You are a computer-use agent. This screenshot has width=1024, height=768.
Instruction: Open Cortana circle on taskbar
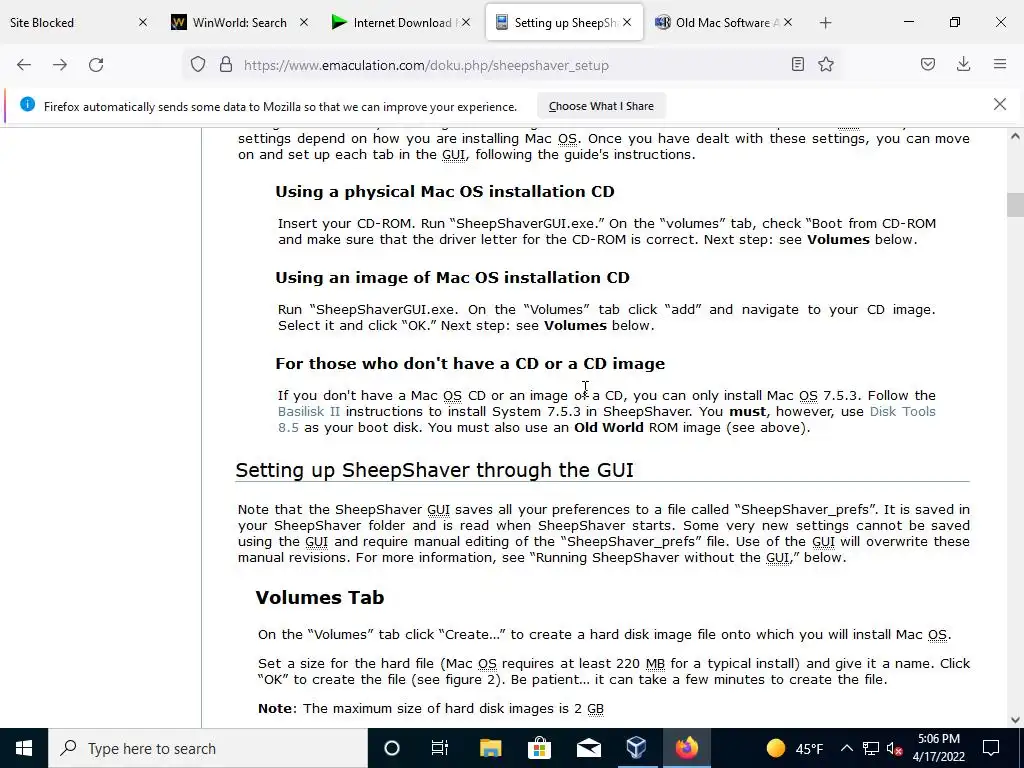391,748
